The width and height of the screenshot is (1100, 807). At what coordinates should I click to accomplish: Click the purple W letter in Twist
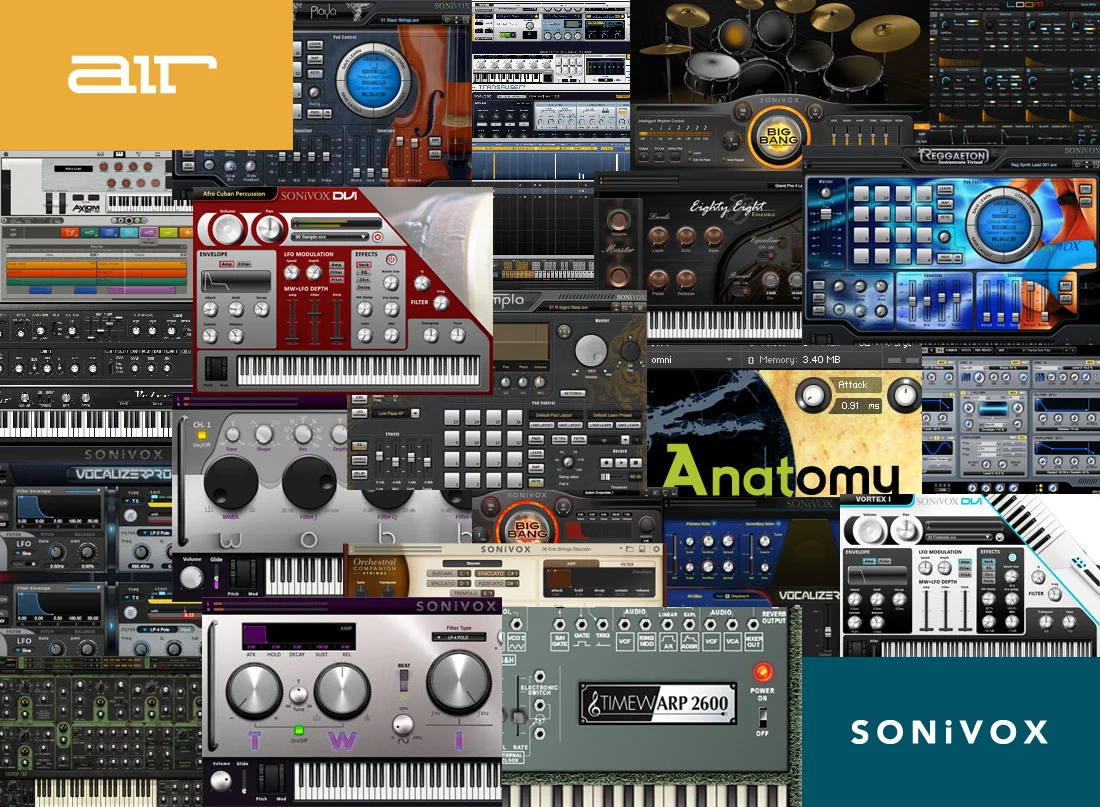tap(342, 741)
